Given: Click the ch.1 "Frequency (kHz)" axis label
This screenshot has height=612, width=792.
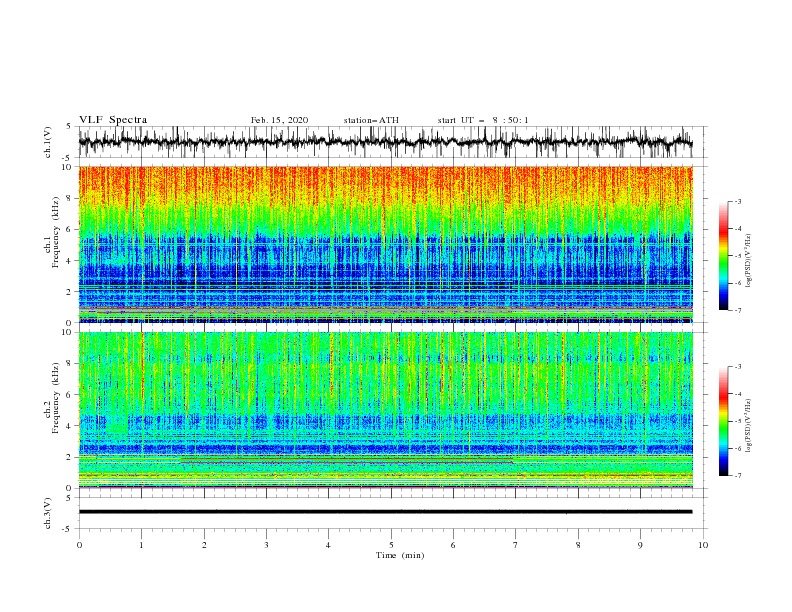Looking at the screenshot, I should click(x=56, y=230).
